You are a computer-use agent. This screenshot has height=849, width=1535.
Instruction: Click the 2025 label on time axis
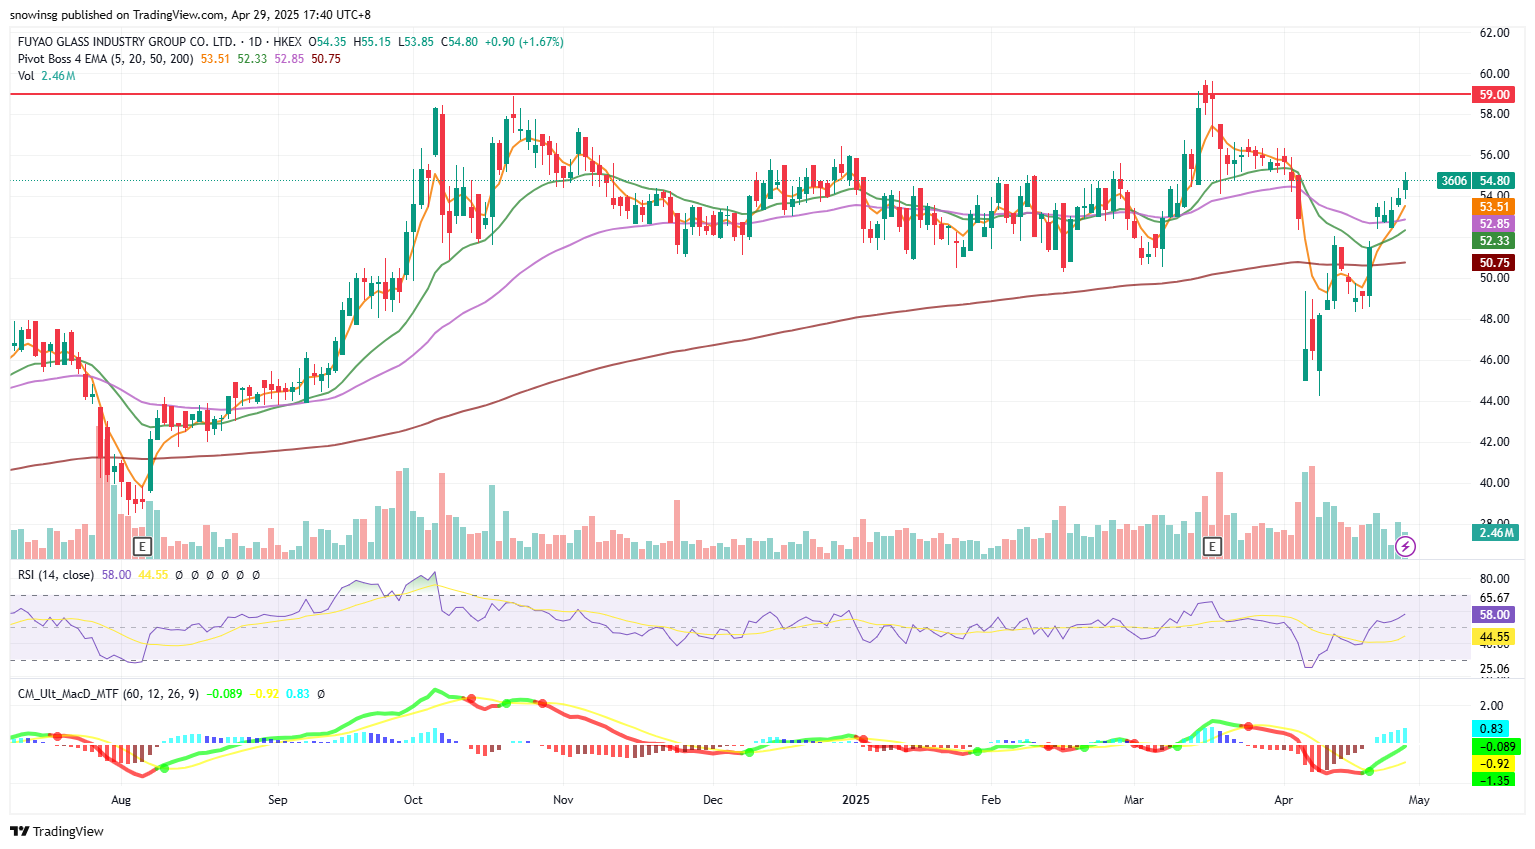856,800
